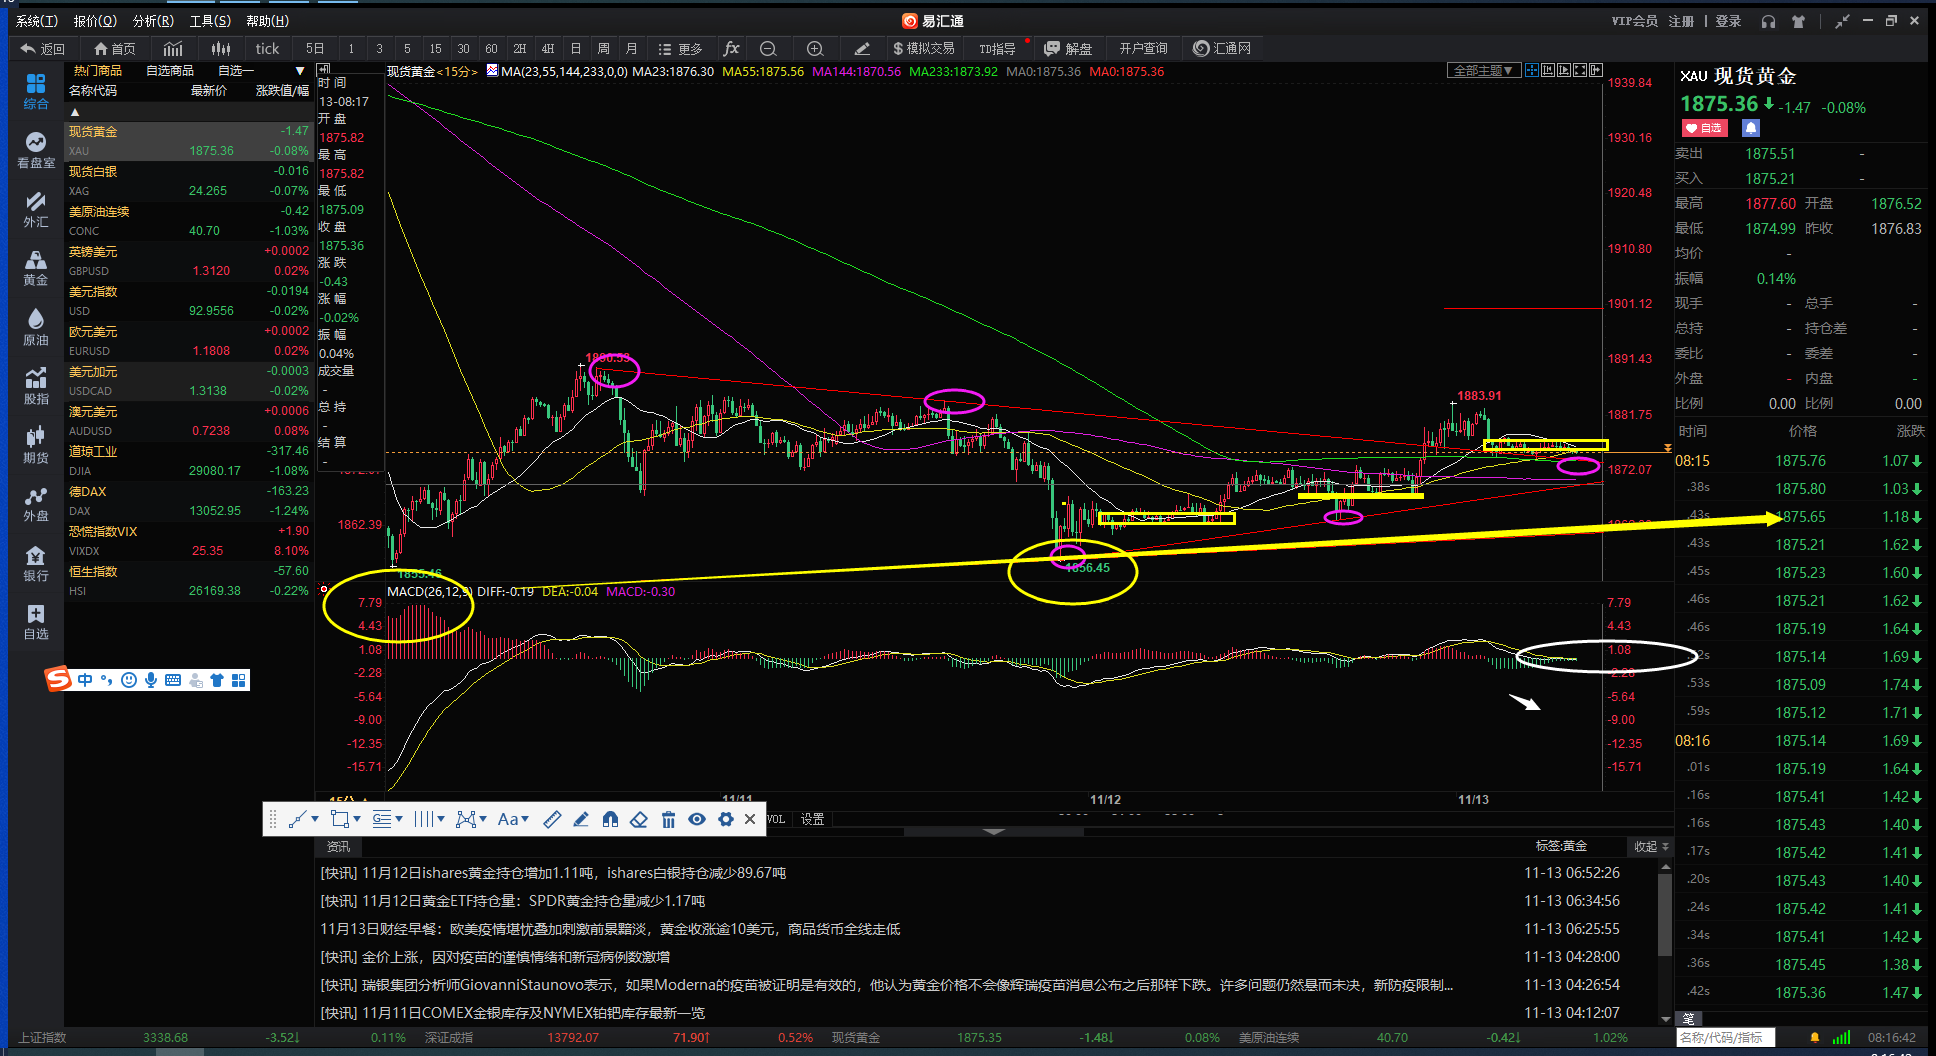Toggle Sogou input Chinese/English mode
The height and width of the screenshot is (1056, 1936).
click(x=85, y=680)
